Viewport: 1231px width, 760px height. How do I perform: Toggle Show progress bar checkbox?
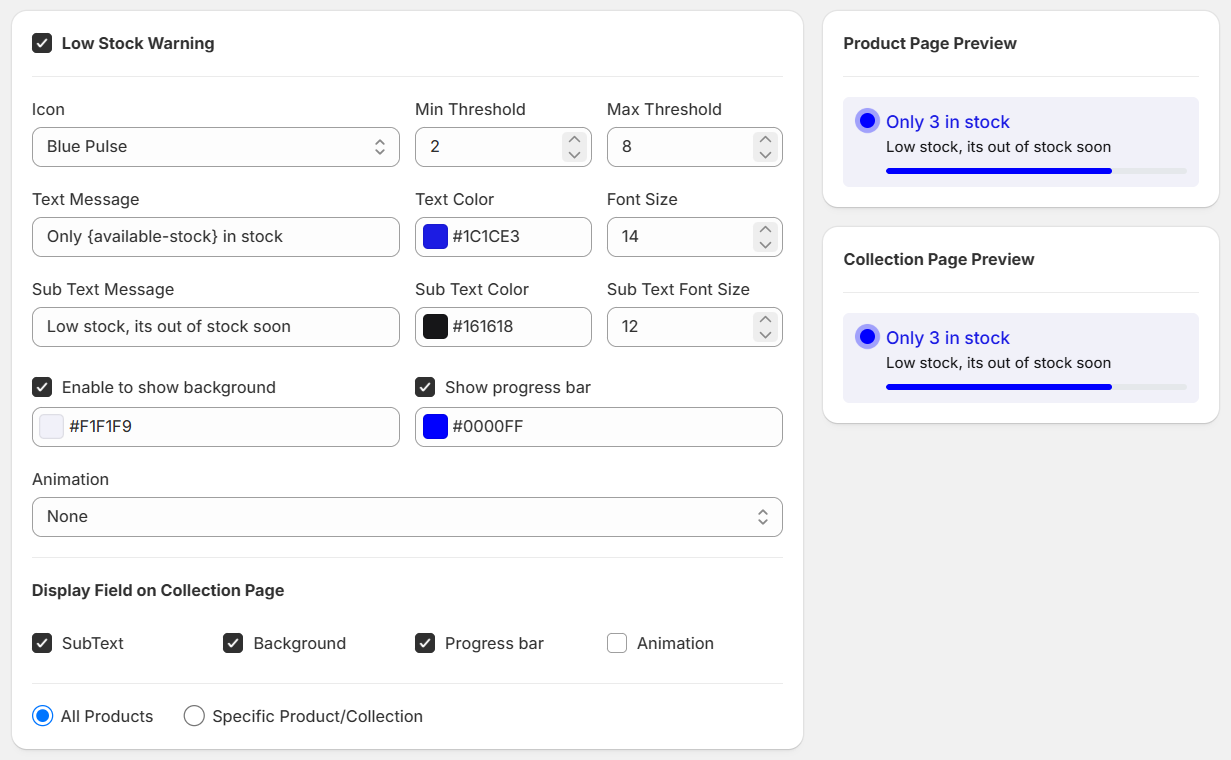point(425,387)
